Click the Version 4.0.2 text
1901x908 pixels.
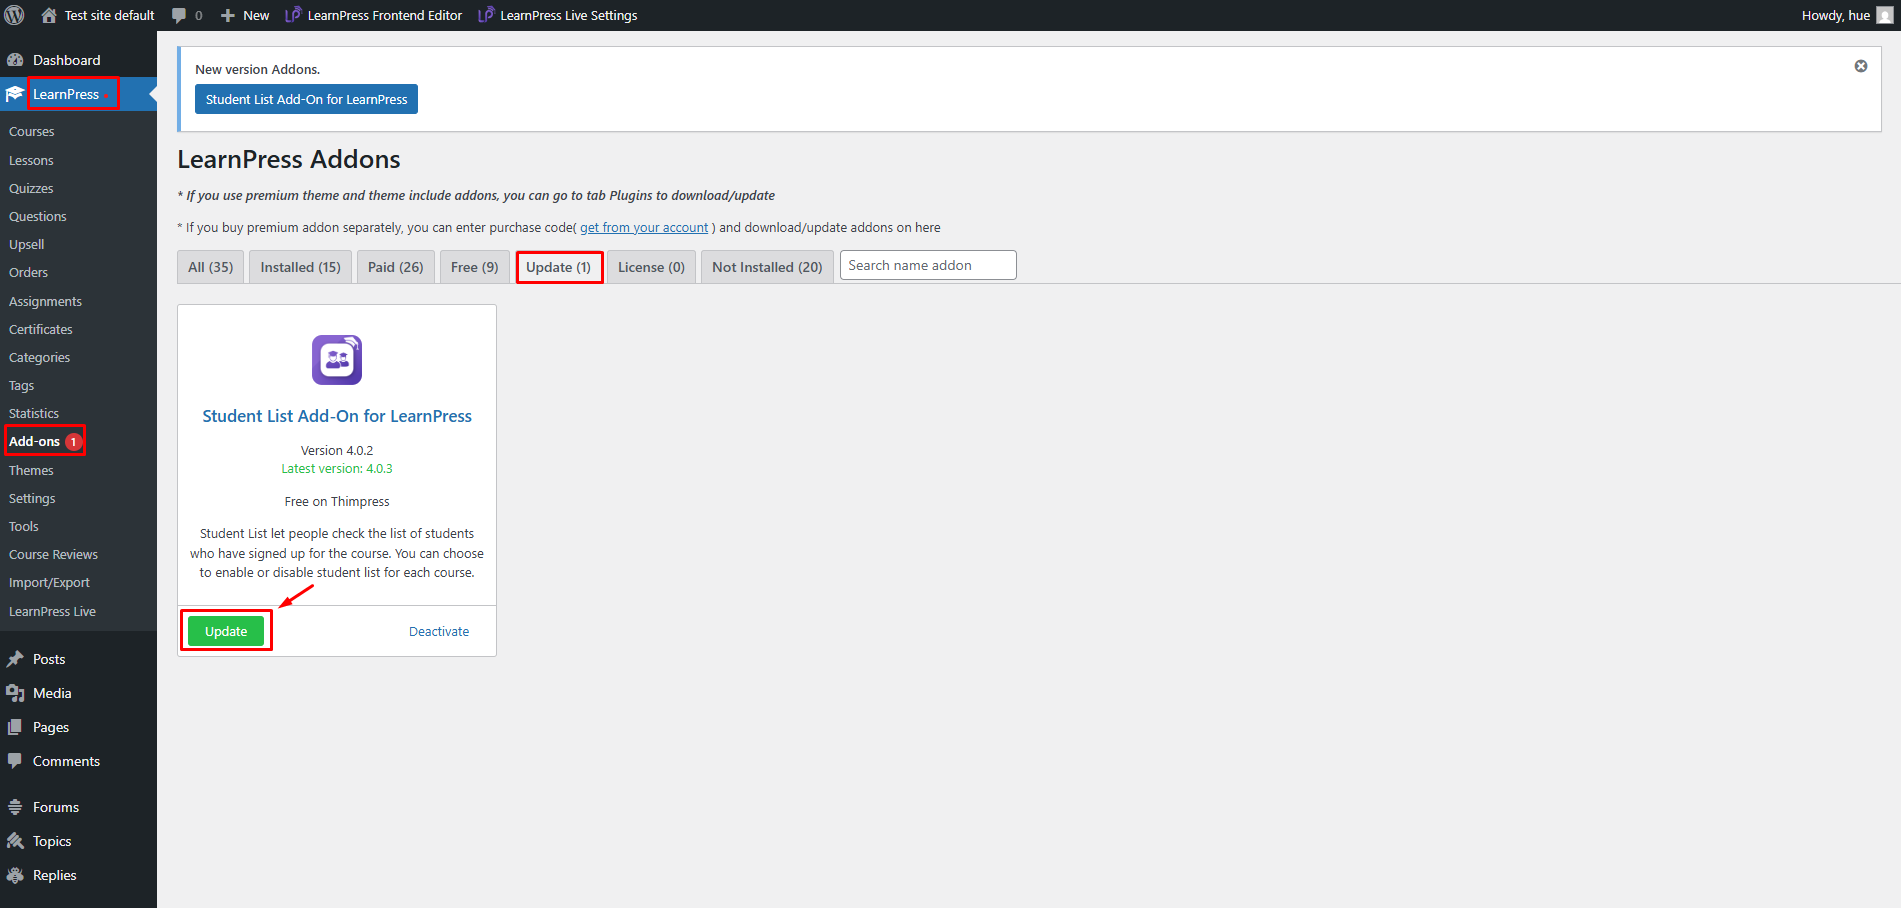pyautogui.click(x=337, y=451)
